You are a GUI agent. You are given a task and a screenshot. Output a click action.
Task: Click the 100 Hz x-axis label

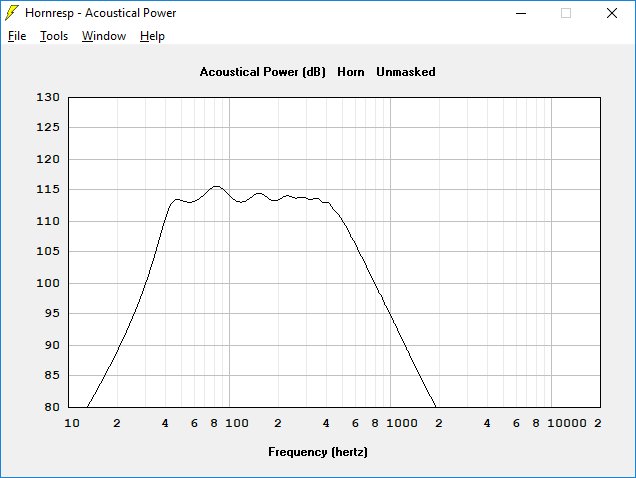pyautogui.click(x=237, y=423)
